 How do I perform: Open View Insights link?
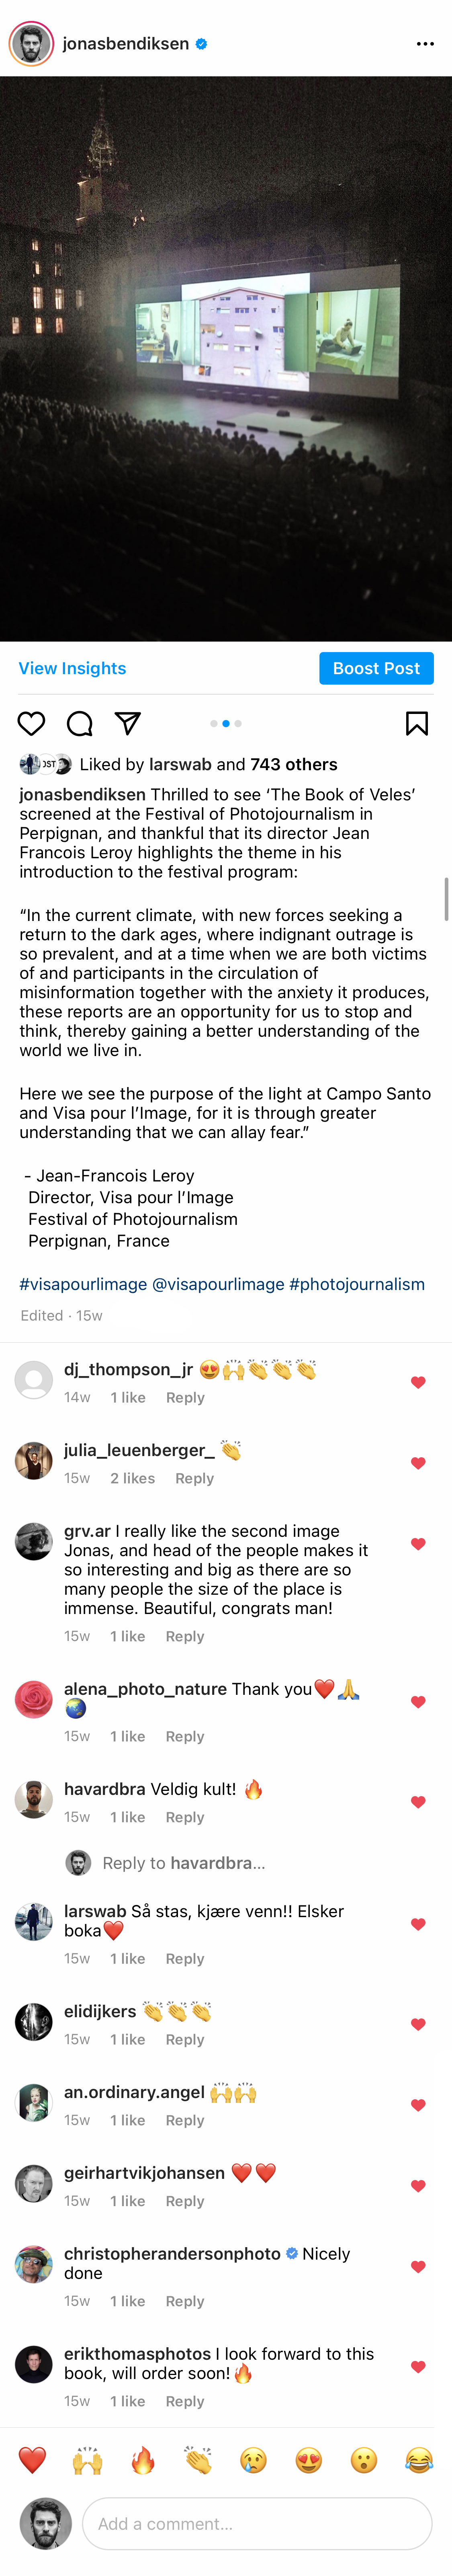click(72, 668)
